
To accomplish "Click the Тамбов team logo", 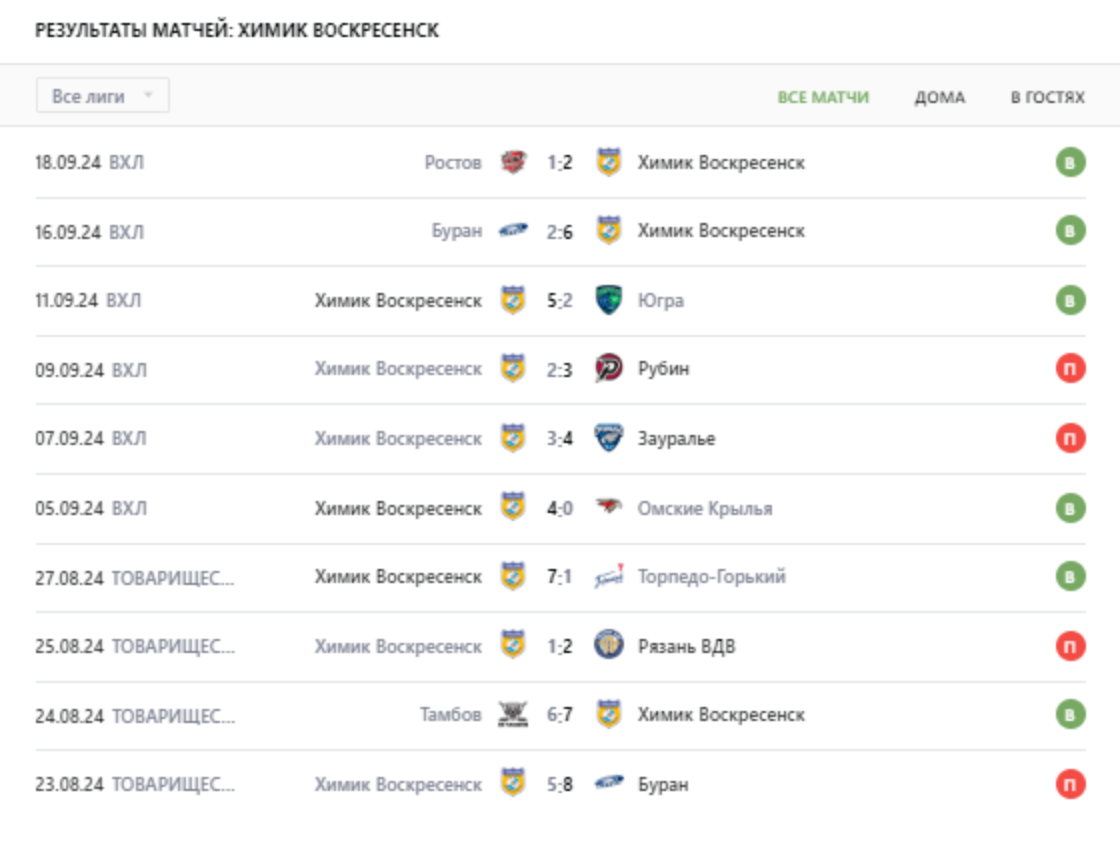I will (513, 714).
